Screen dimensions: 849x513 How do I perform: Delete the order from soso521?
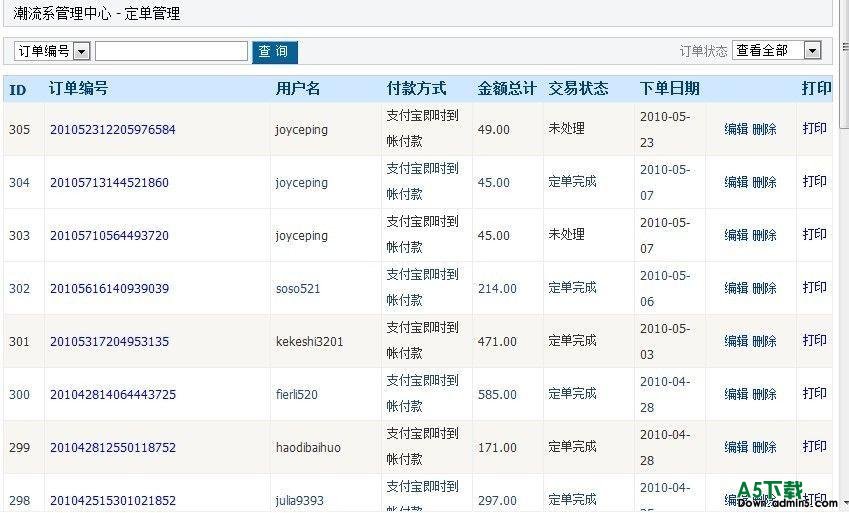[764, 288]
